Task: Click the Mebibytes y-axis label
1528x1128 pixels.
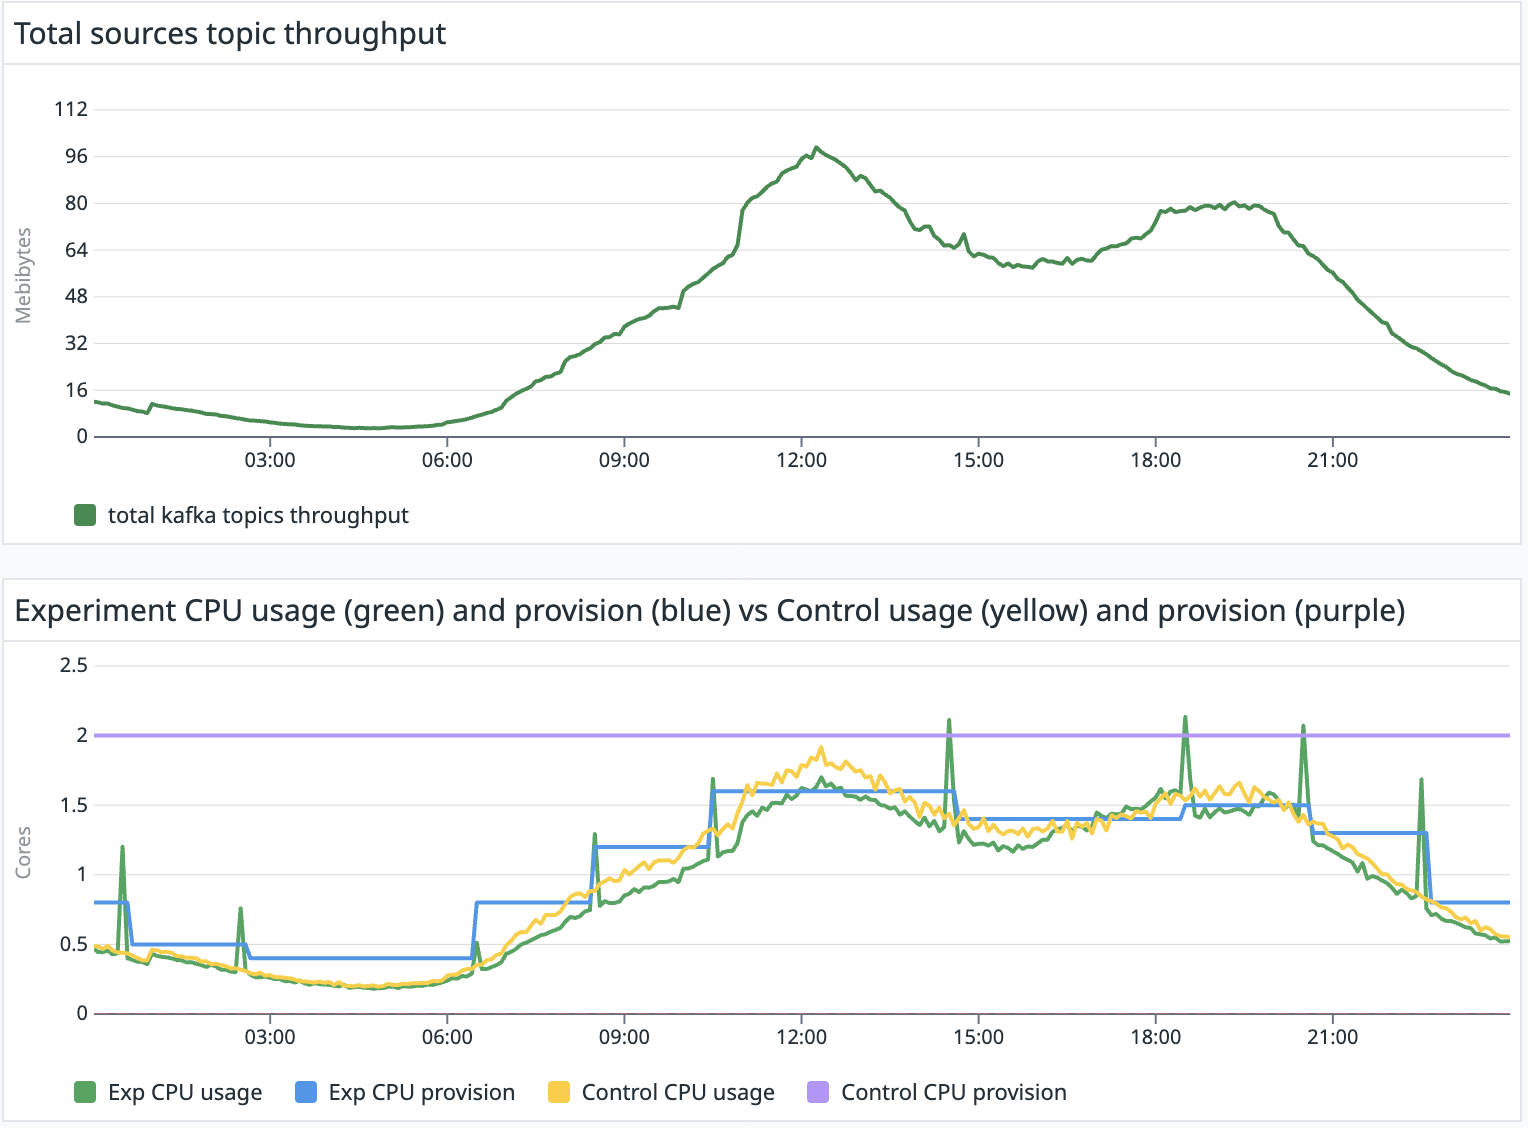Action: click(24, 275)
